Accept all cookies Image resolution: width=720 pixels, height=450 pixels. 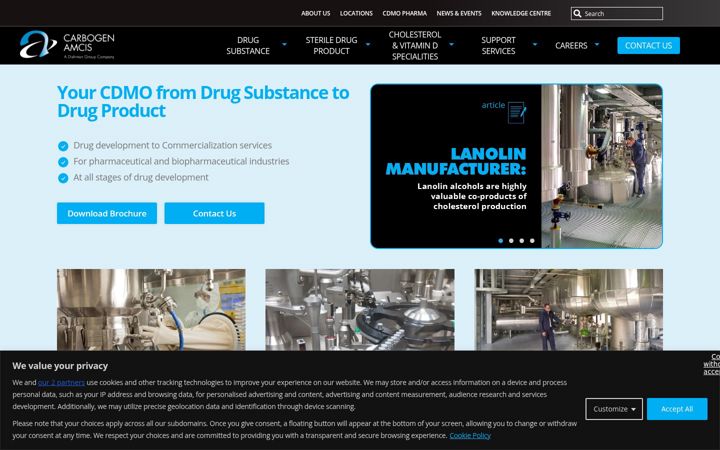pos(677,409)
